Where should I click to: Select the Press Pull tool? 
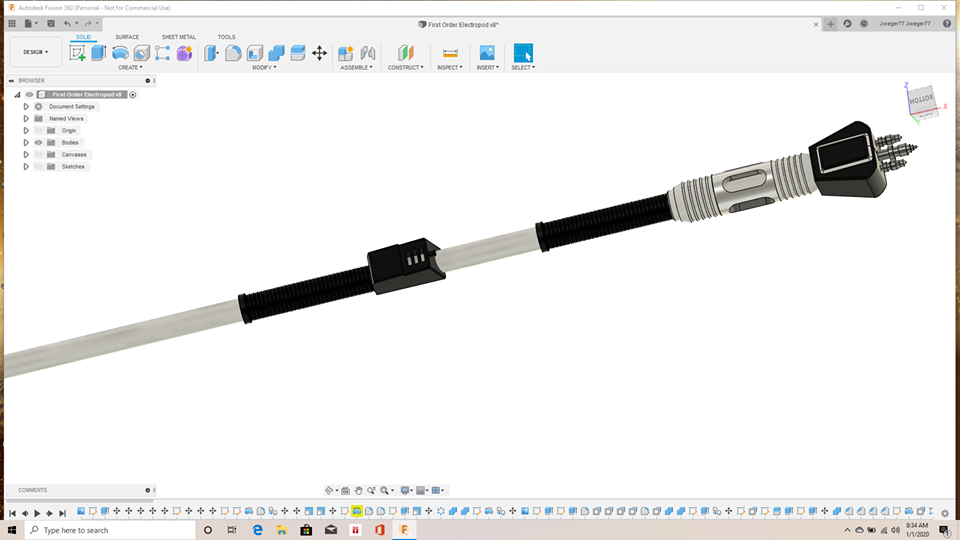(211, 53)
